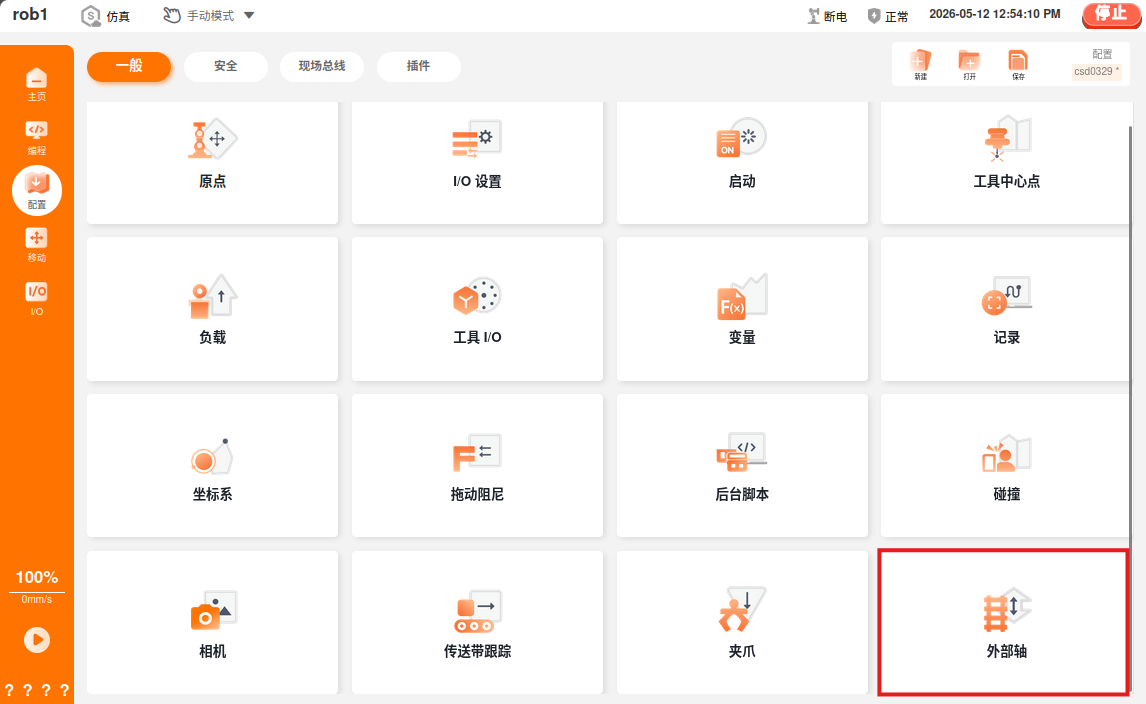Open the 传送带跟踪 conveyor tracking tile
The image size is (1146, 704).
(x=477, y=622)
